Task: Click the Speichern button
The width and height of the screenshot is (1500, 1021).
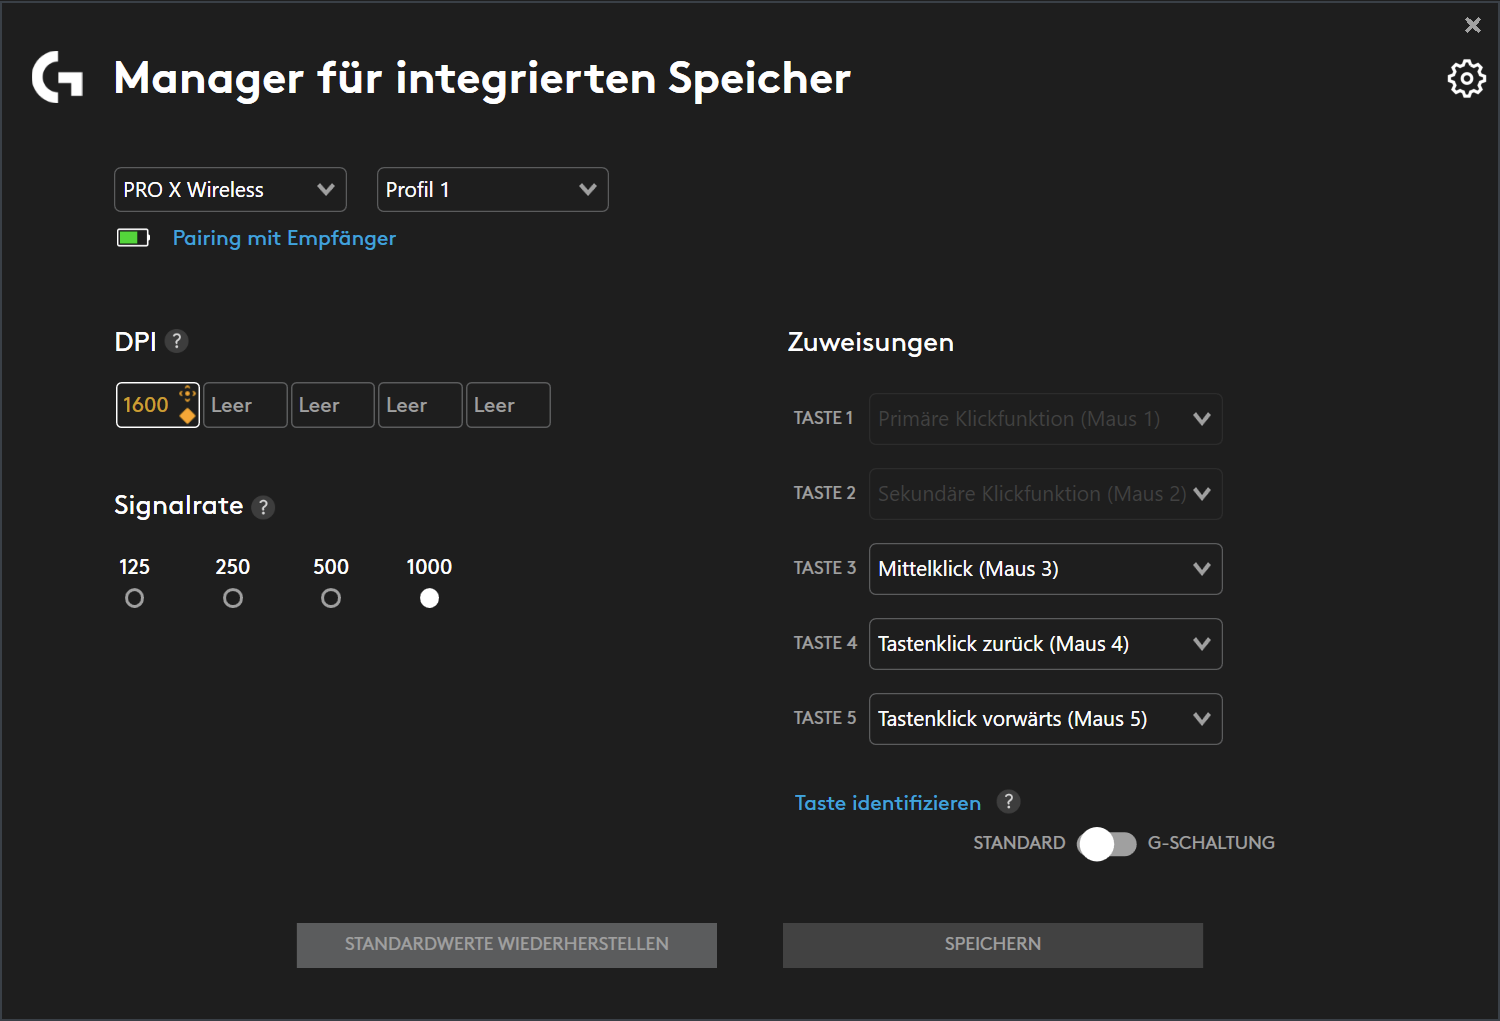Action: [992, 945]
